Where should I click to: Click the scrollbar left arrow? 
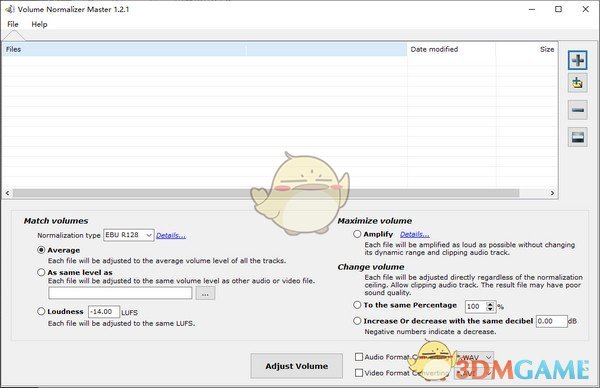pos(7,193)
